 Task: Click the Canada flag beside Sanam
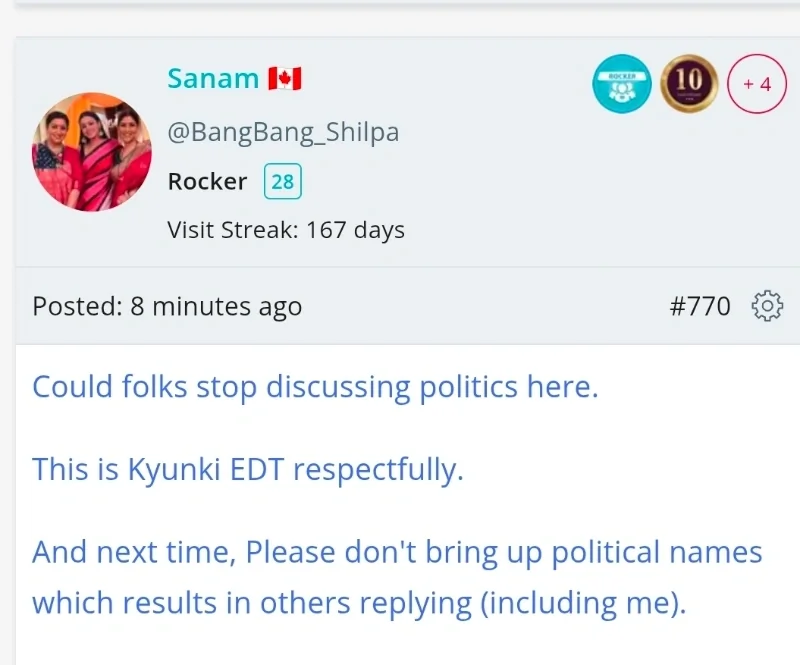[x=285, y=79]
